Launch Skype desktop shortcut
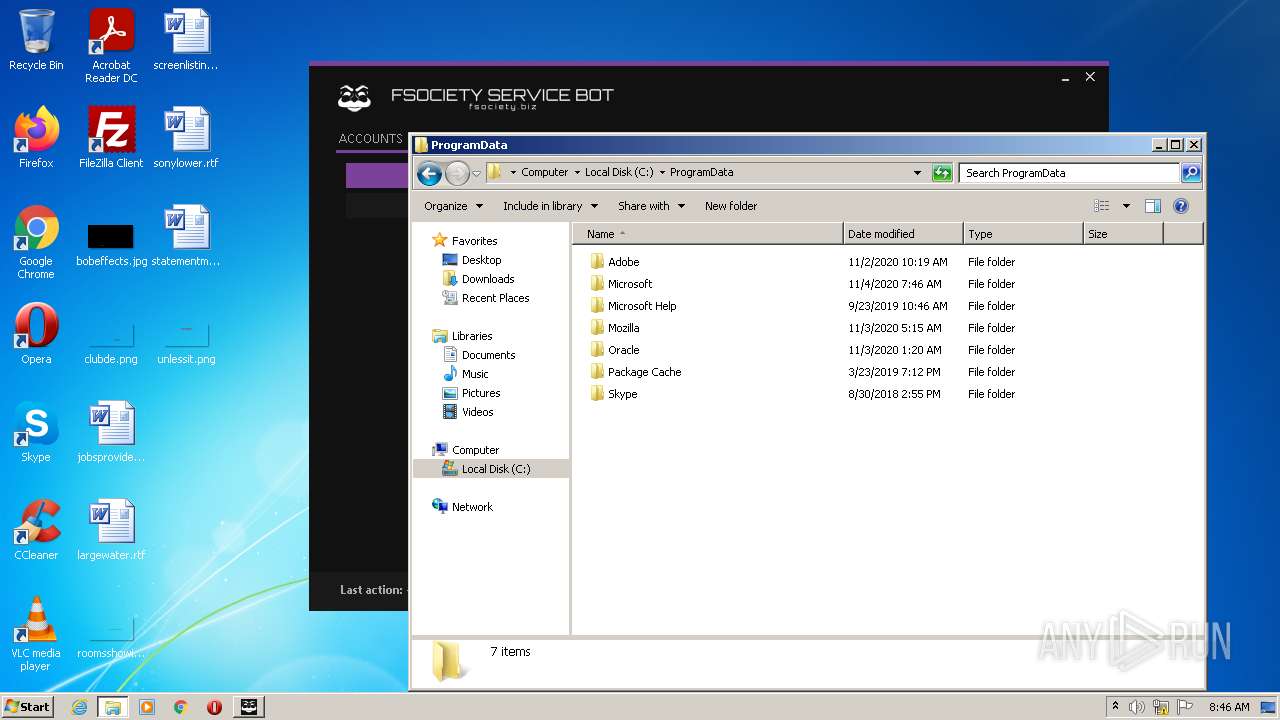Viewport: 1280px width, 720px height. coord(36,432)
